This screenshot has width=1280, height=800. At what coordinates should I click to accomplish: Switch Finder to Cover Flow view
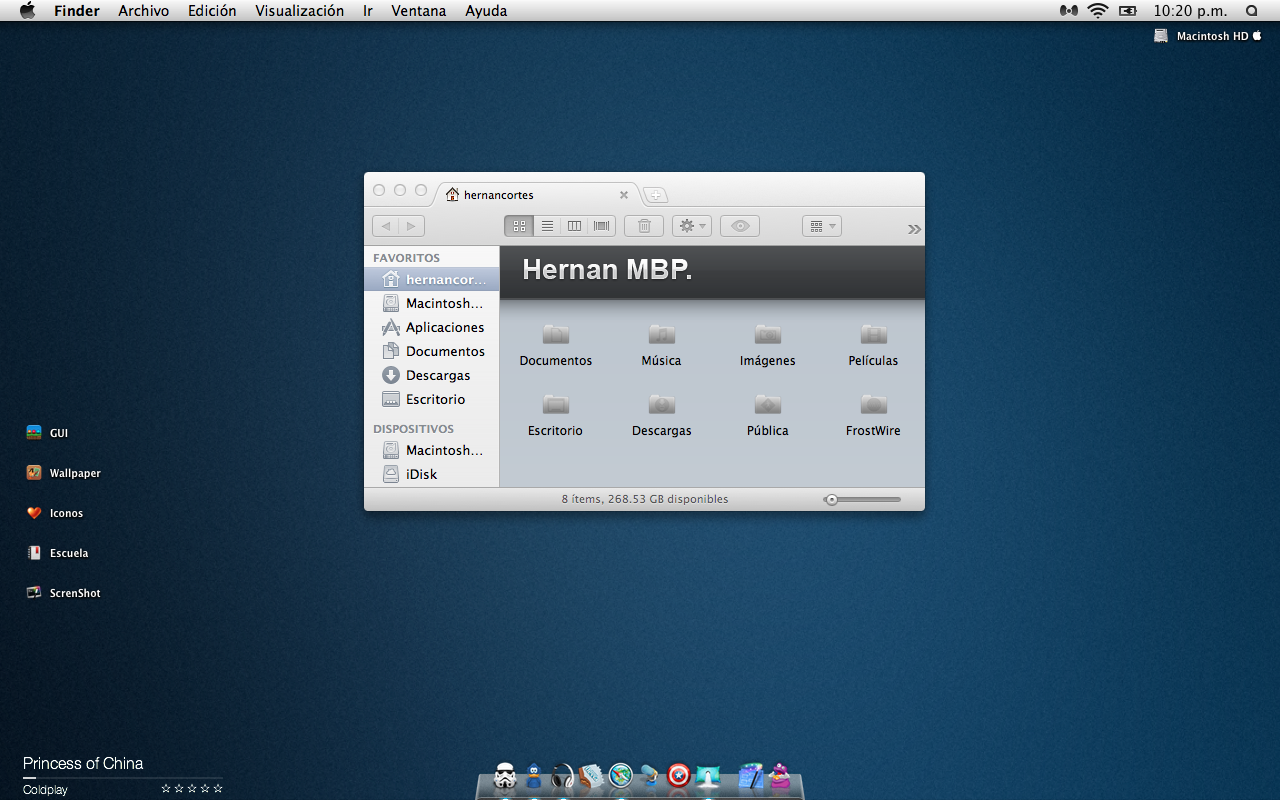(x=601, y=226)
